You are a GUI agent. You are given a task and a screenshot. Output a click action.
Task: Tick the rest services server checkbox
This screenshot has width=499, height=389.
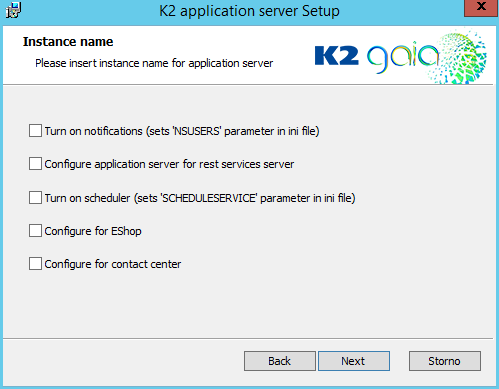35,164
